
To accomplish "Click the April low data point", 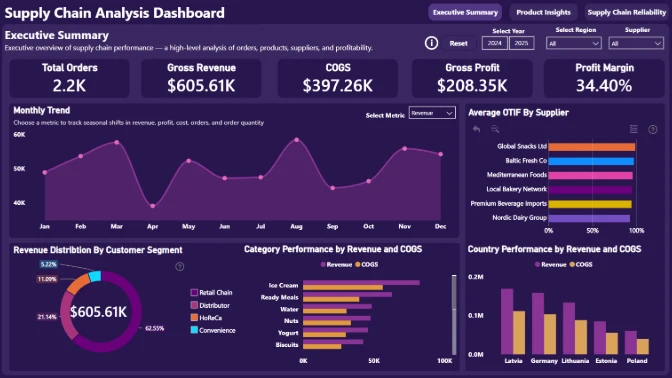I will [153, 206].
